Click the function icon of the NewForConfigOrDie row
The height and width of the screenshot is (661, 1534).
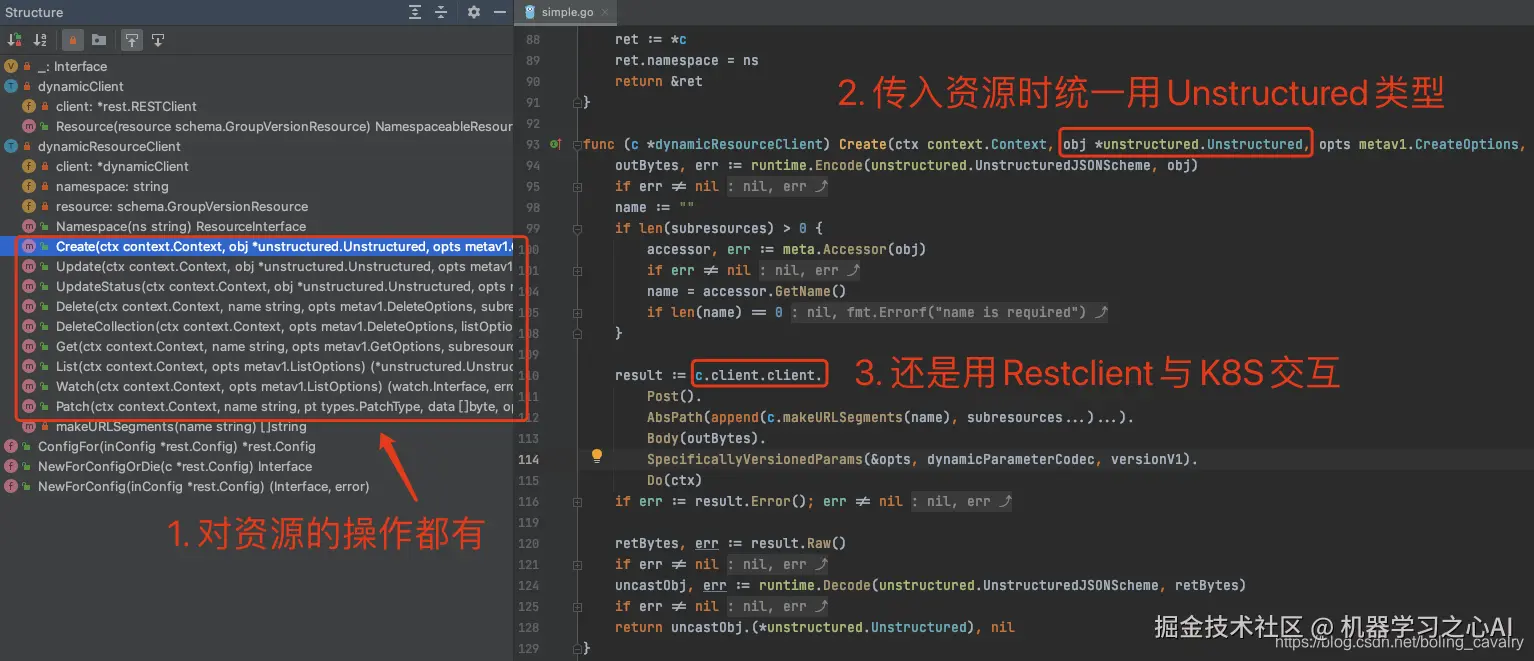click(x=11, y=466)
